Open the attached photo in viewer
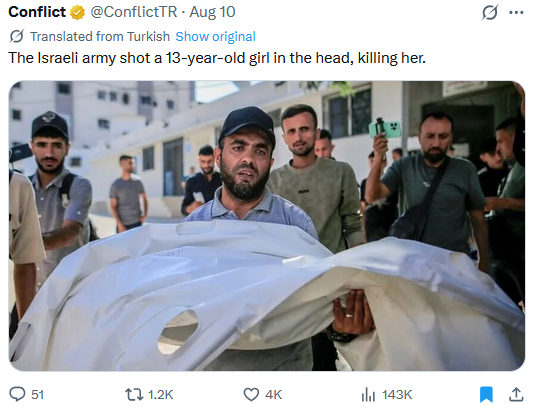 tap(267, 226)
